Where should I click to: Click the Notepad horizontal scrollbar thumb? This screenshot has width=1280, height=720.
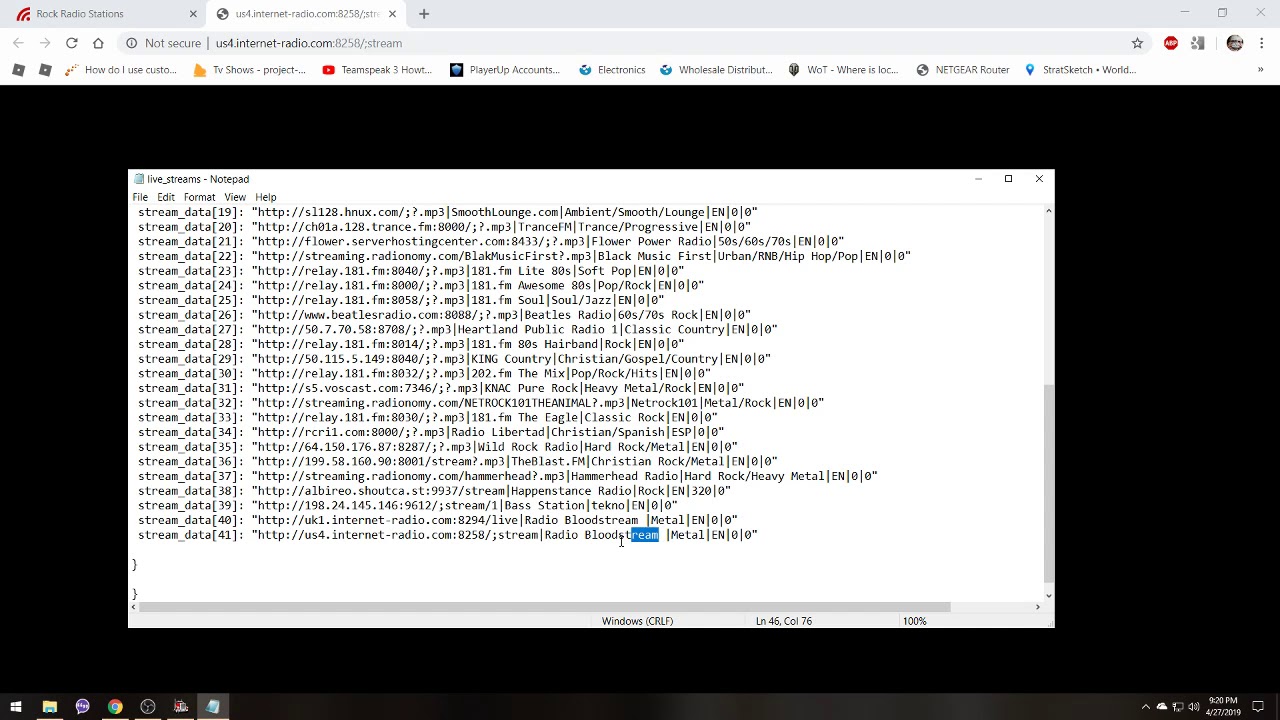click(545, 607)
